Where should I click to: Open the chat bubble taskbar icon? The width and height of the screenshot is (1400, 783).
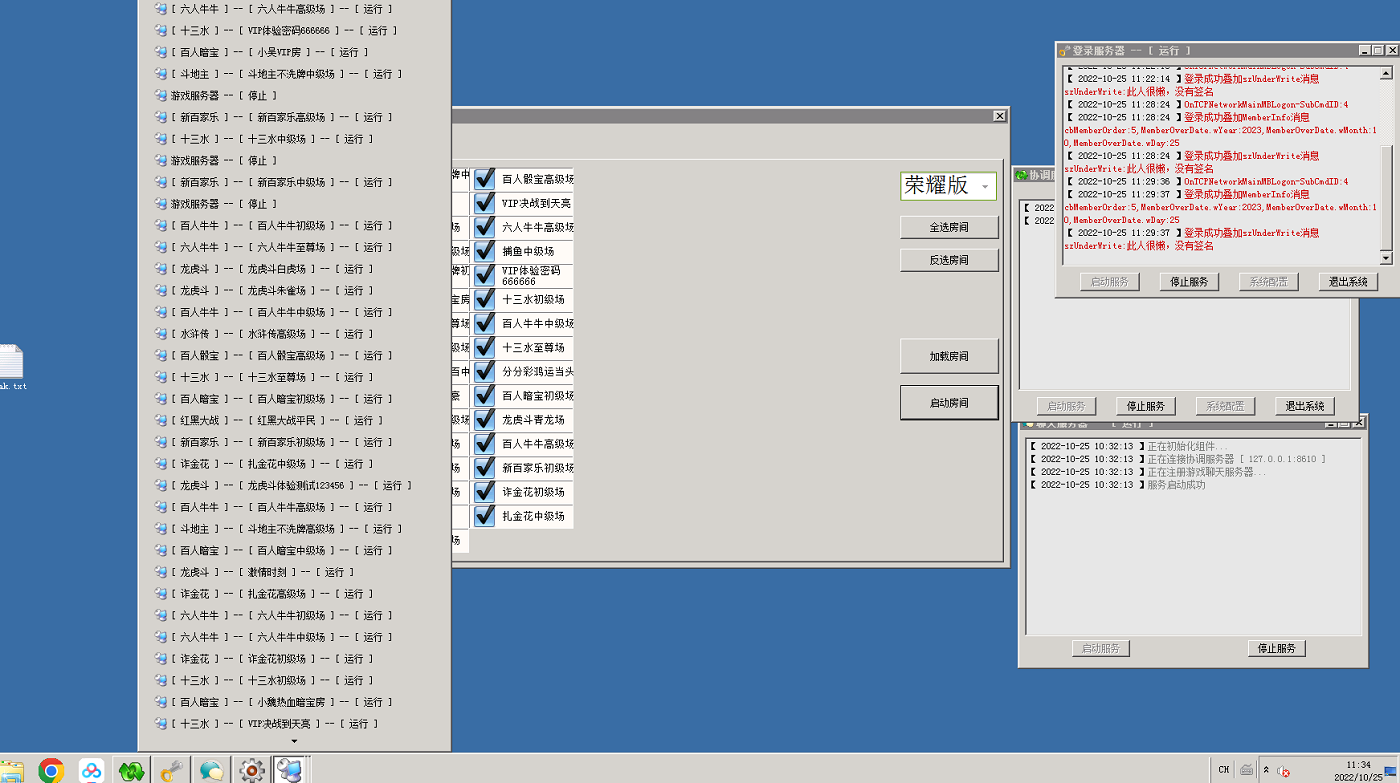(211, 770)
